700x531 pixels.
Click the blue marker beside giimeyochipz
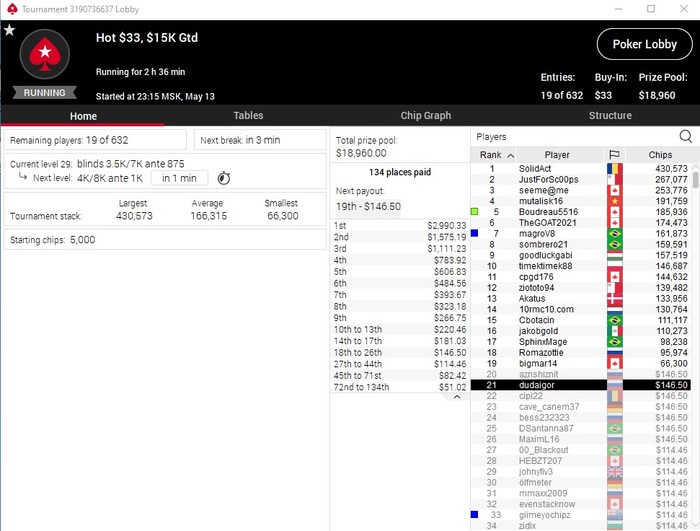pyautogui.click(x=475, y=514)
